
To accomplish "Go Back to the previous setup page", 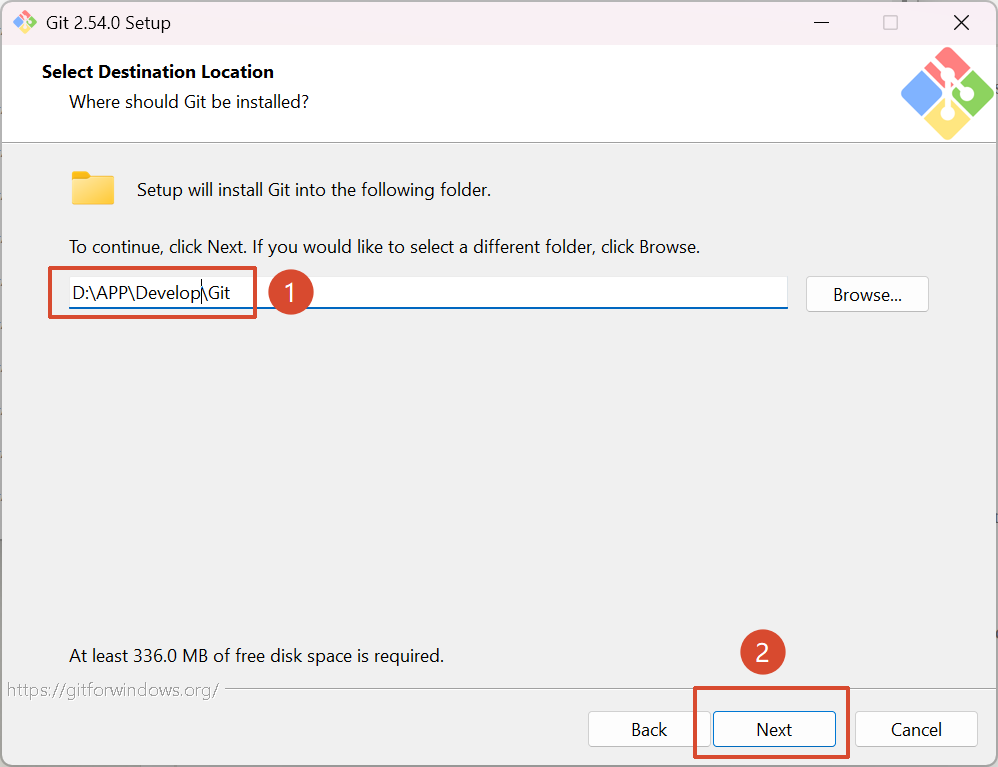I will (648, 730).
